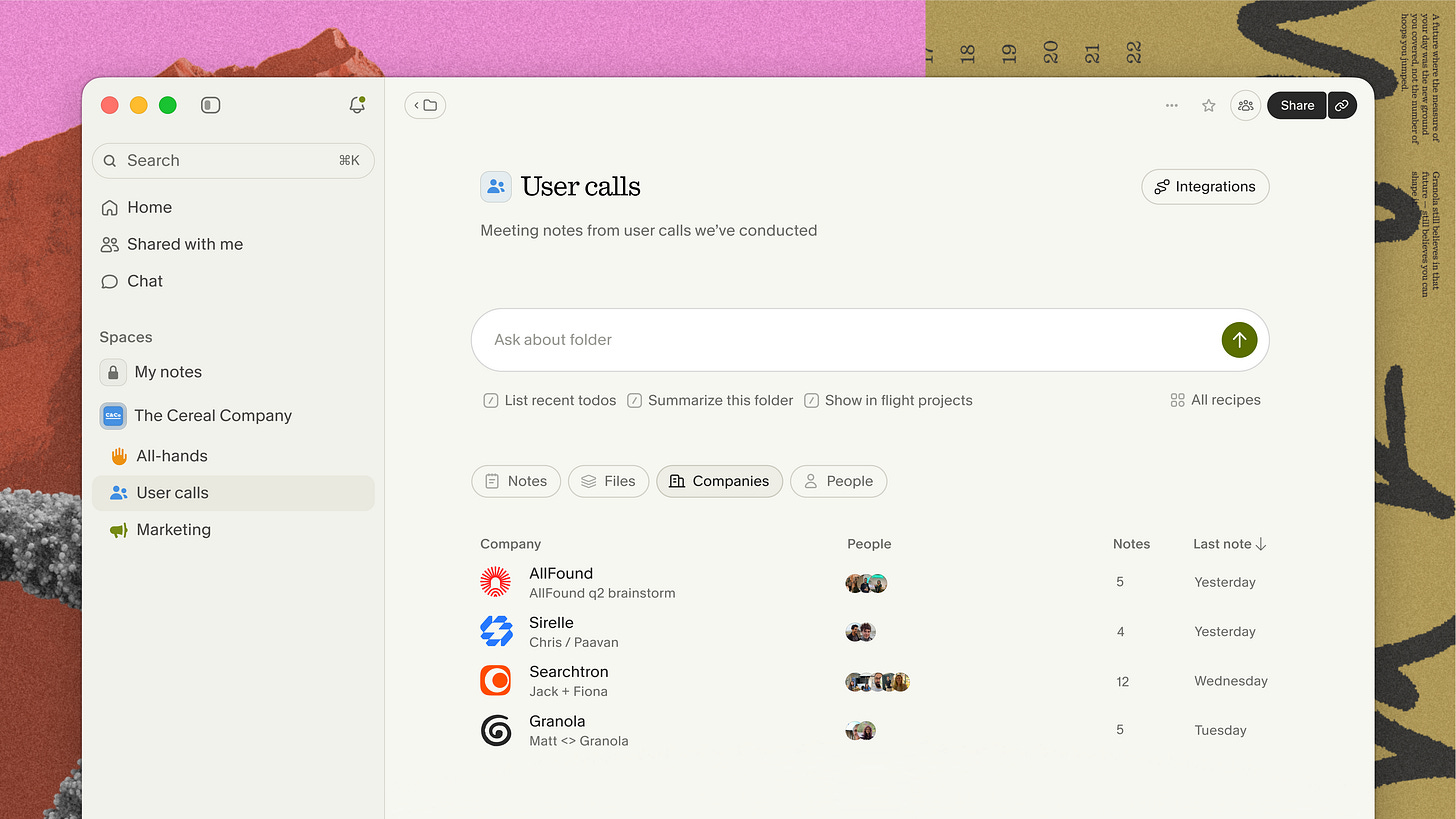Star this folder as a favorite
Image resolution: width=1456 pixels, height=819 pixels.
click(1208, 105)
